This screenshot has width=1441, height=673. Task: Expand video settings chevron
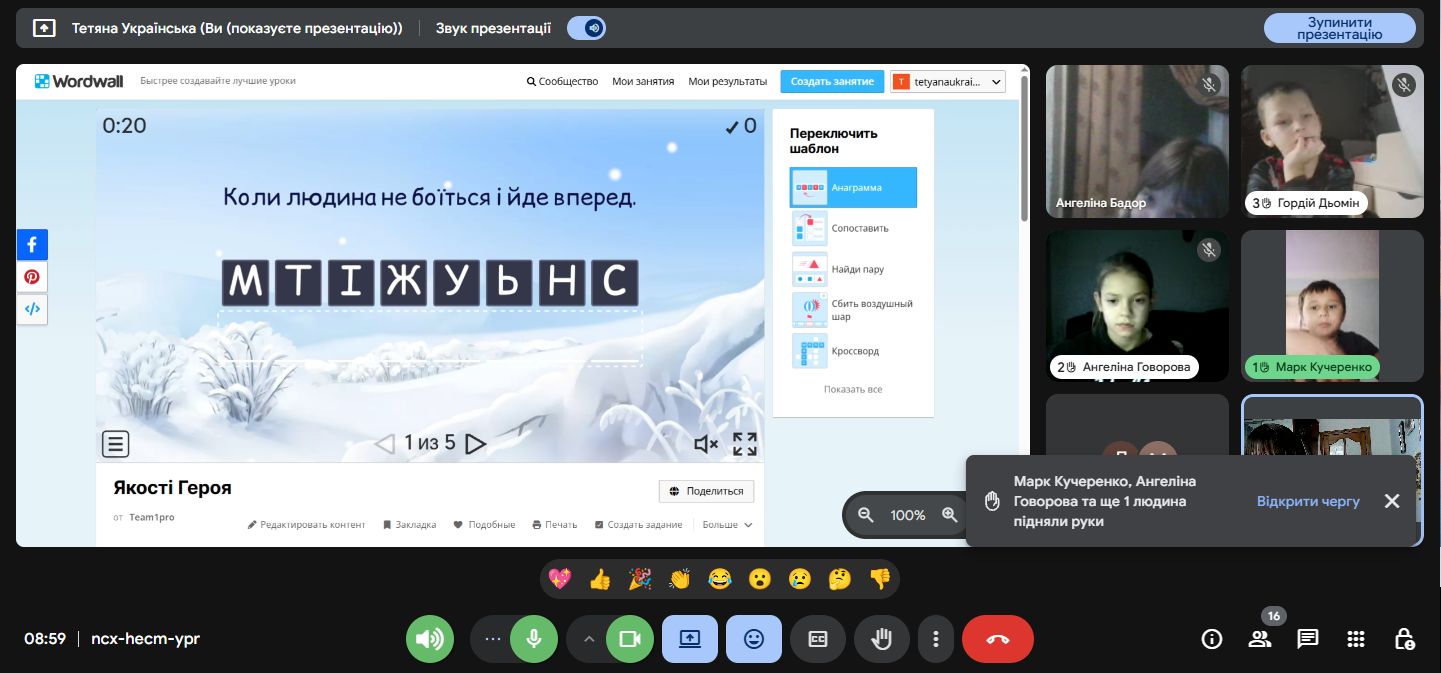589,639
